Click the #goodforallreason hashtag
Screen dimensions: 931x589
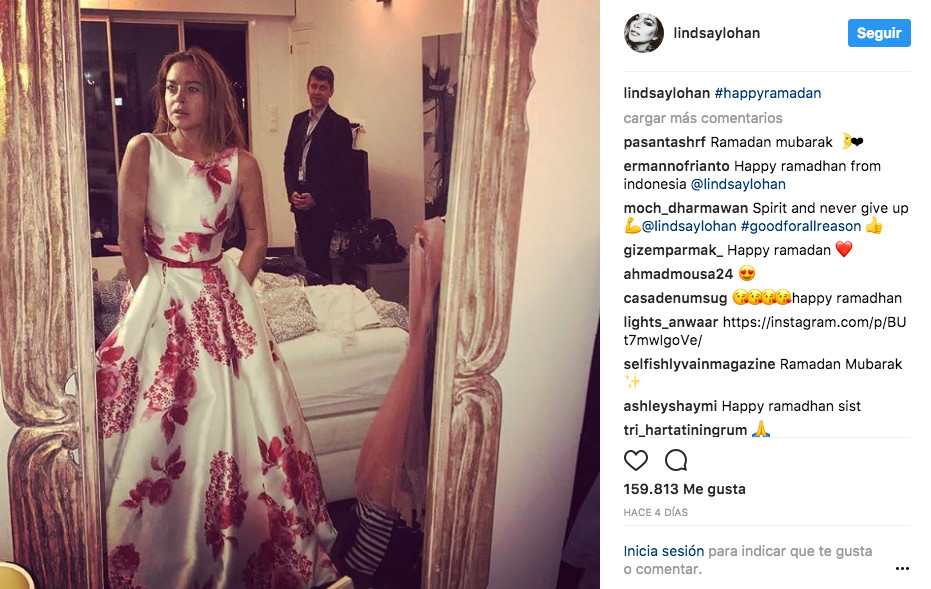(801, 226)
